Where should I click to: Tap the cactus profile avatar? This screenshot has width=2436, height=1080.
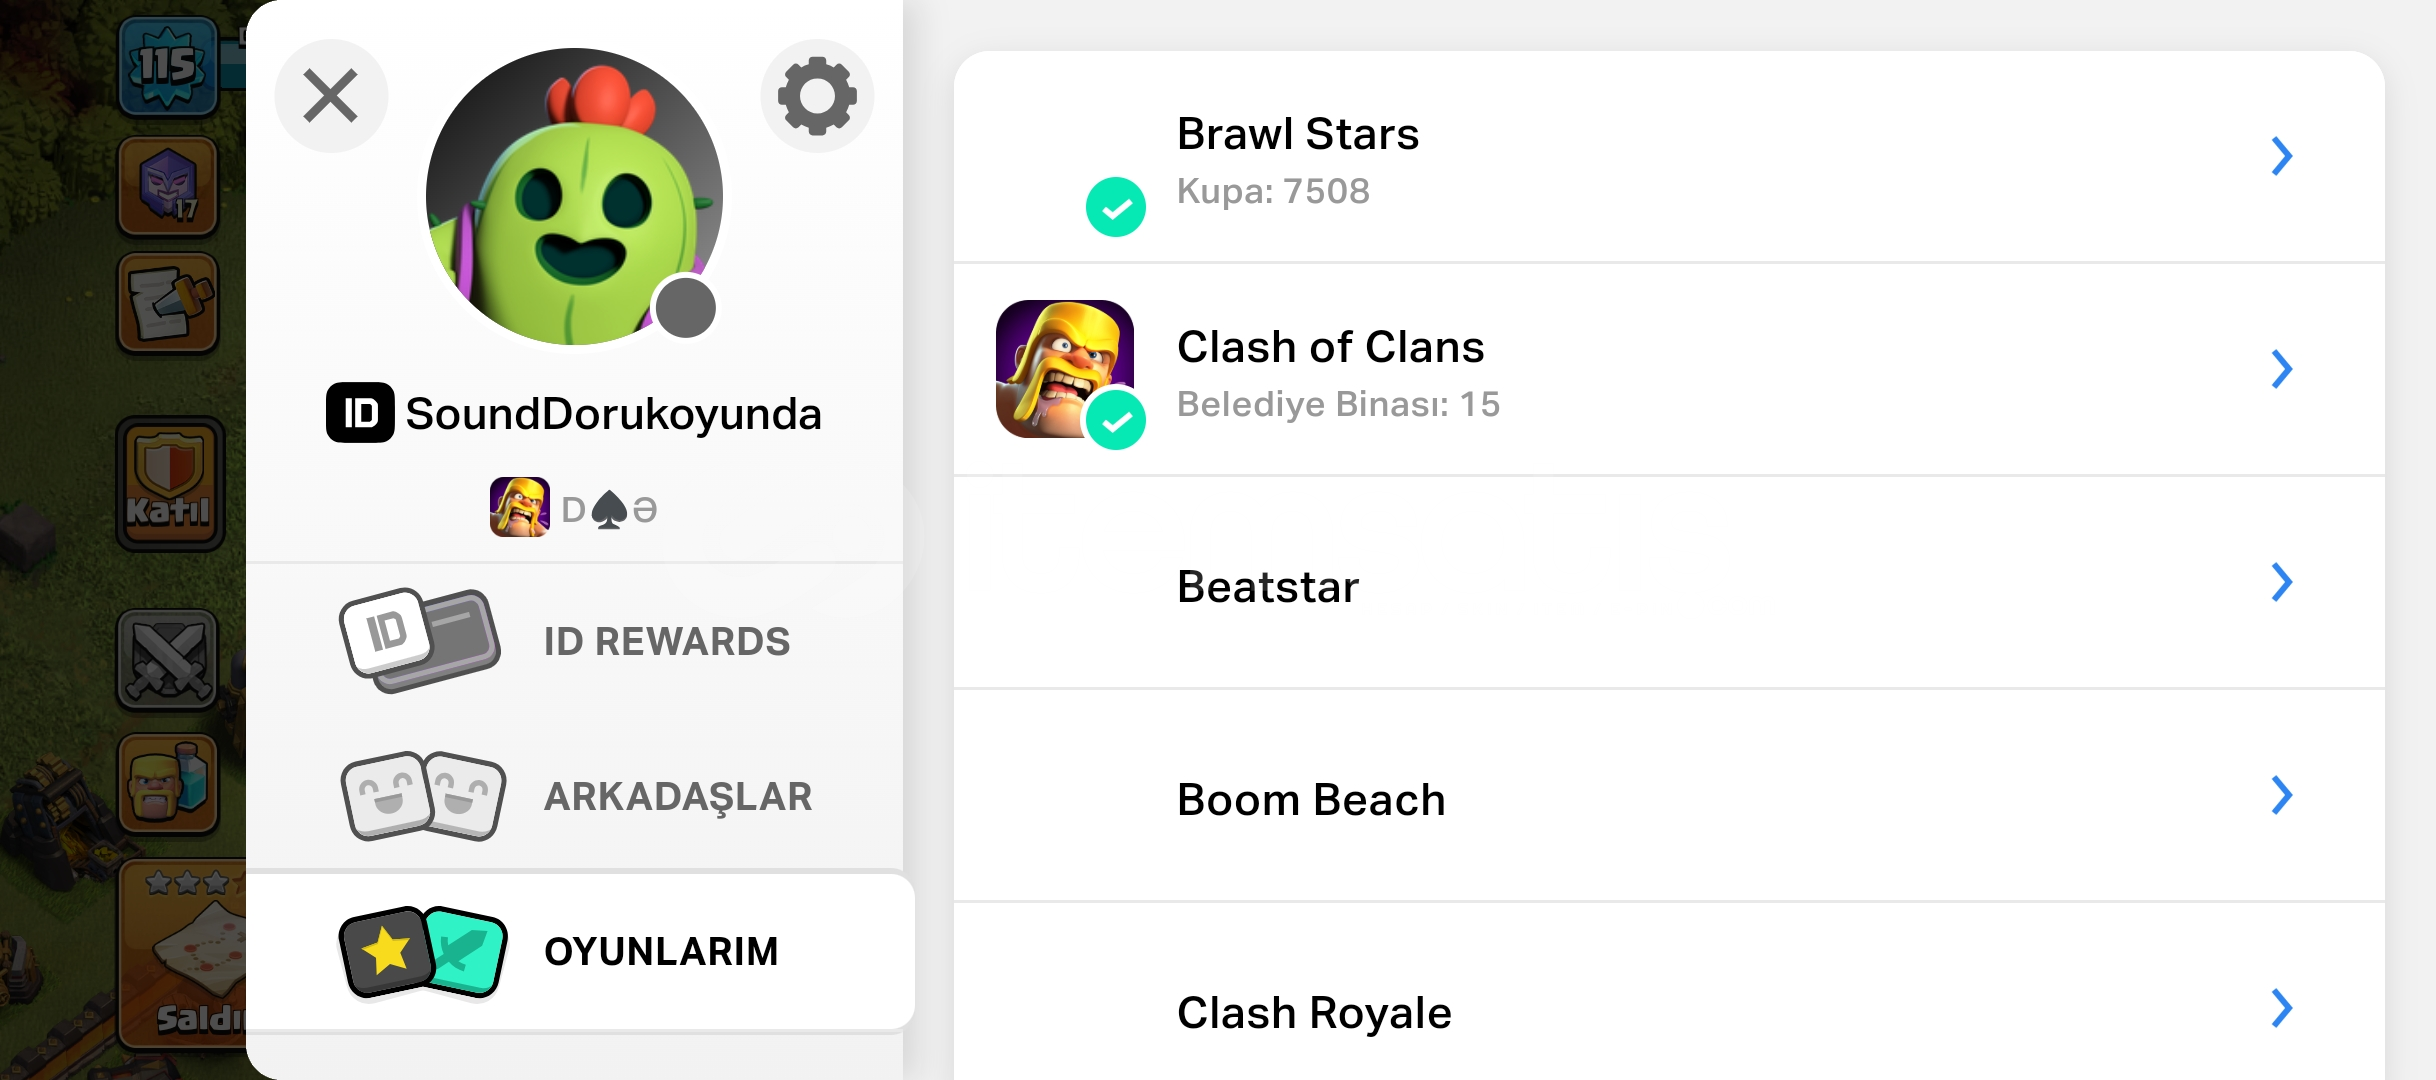coord(574,197)
